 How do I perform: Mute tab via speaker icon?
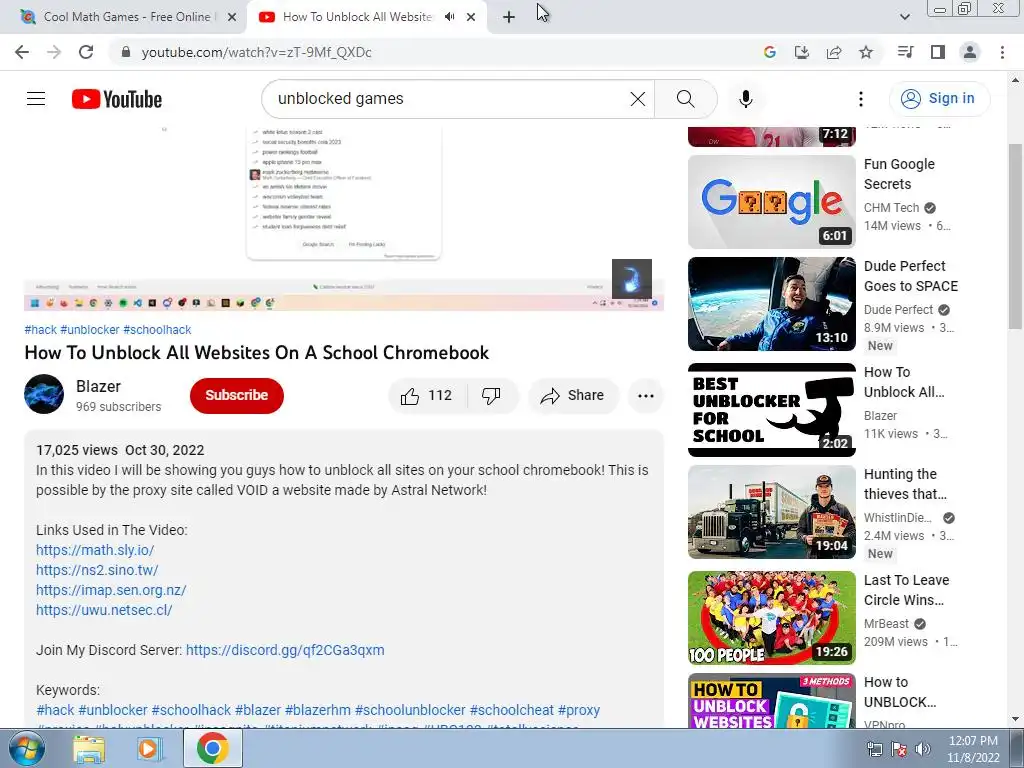pos(449,17)
